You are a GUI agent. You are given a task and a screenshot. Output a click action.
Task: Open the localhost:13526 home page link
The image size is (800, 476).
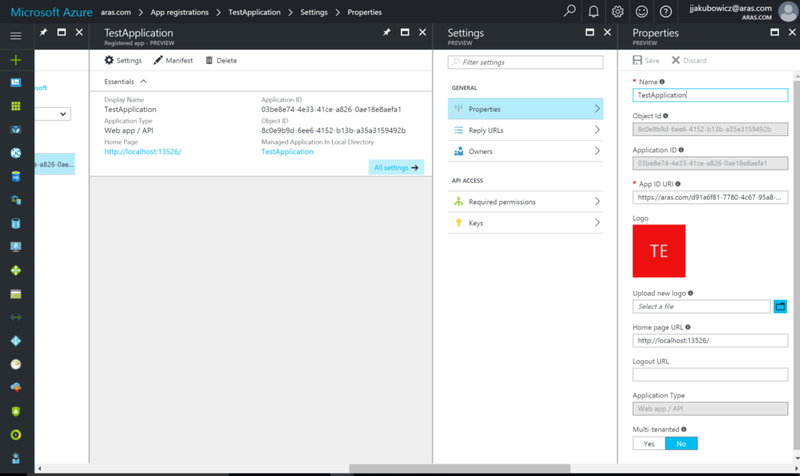142,152
